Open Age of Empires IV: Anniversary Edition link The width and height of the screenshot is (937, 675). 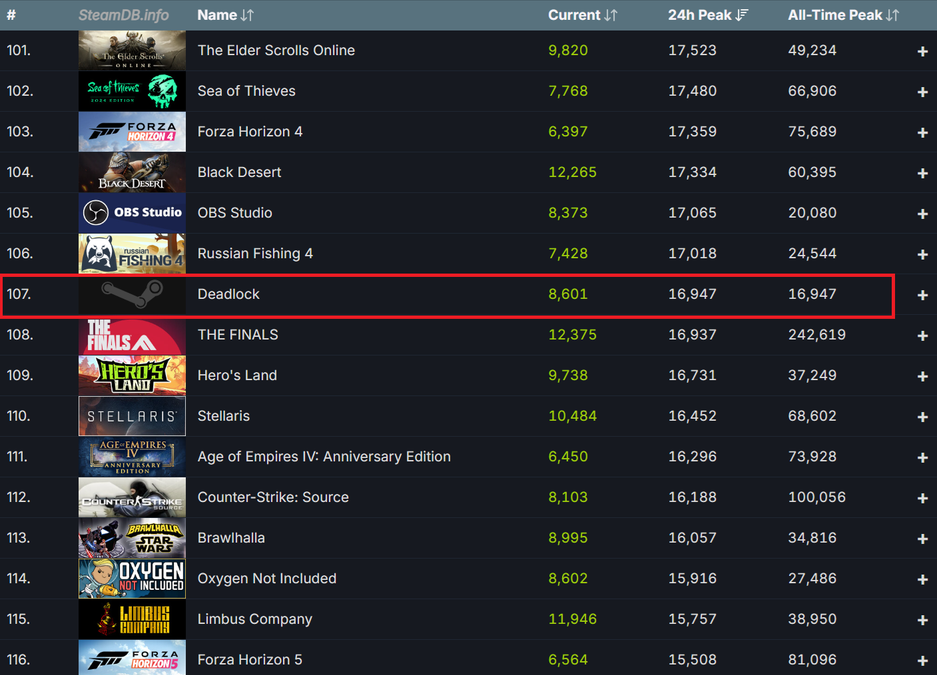tap(324, 456)
